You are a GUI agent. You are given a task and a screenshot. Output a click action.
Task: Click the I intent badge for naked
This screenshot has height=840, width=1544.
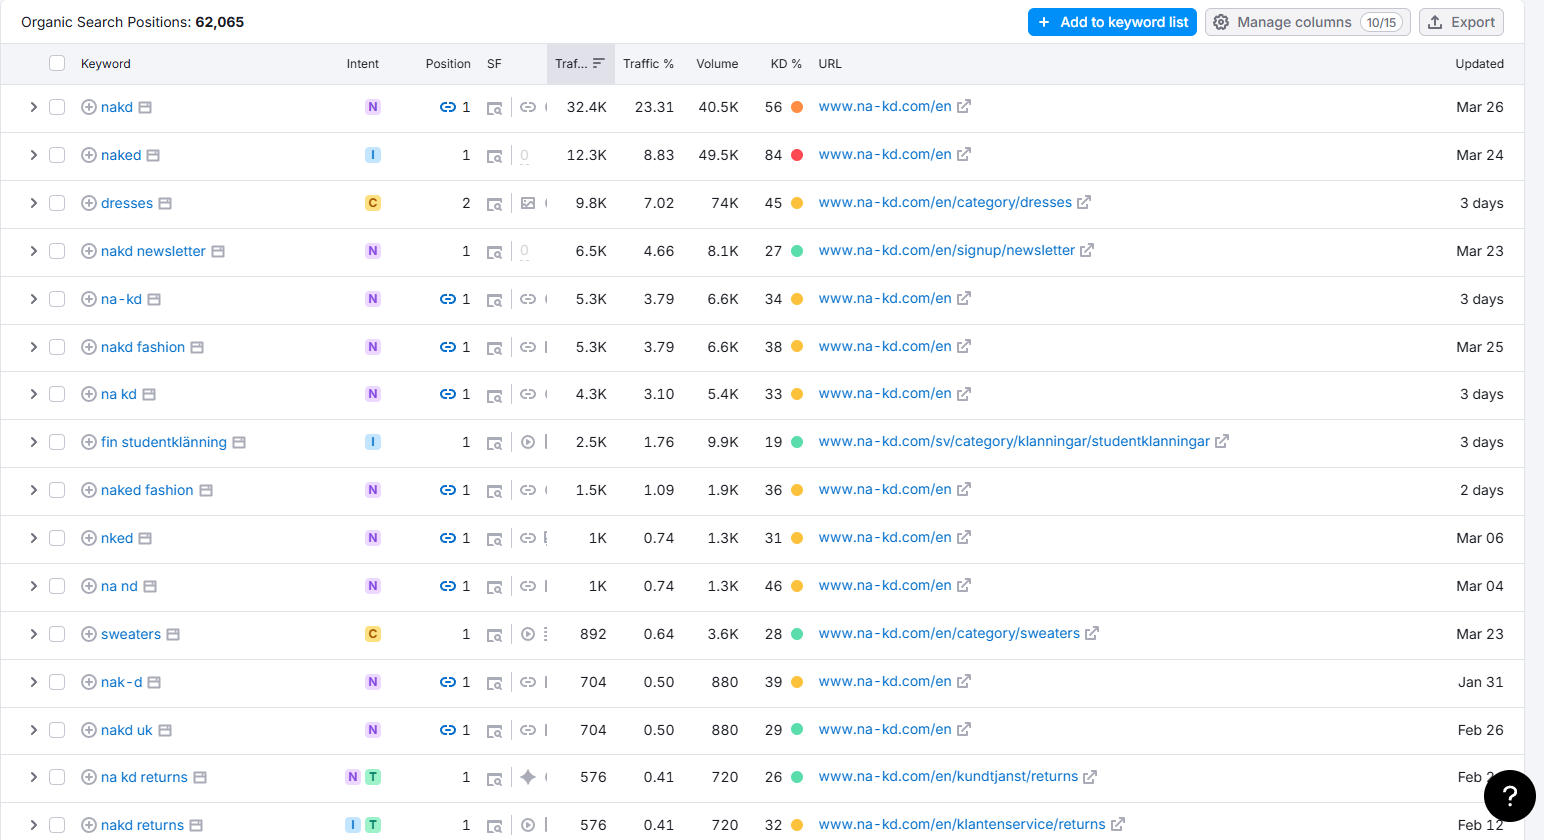373,155
